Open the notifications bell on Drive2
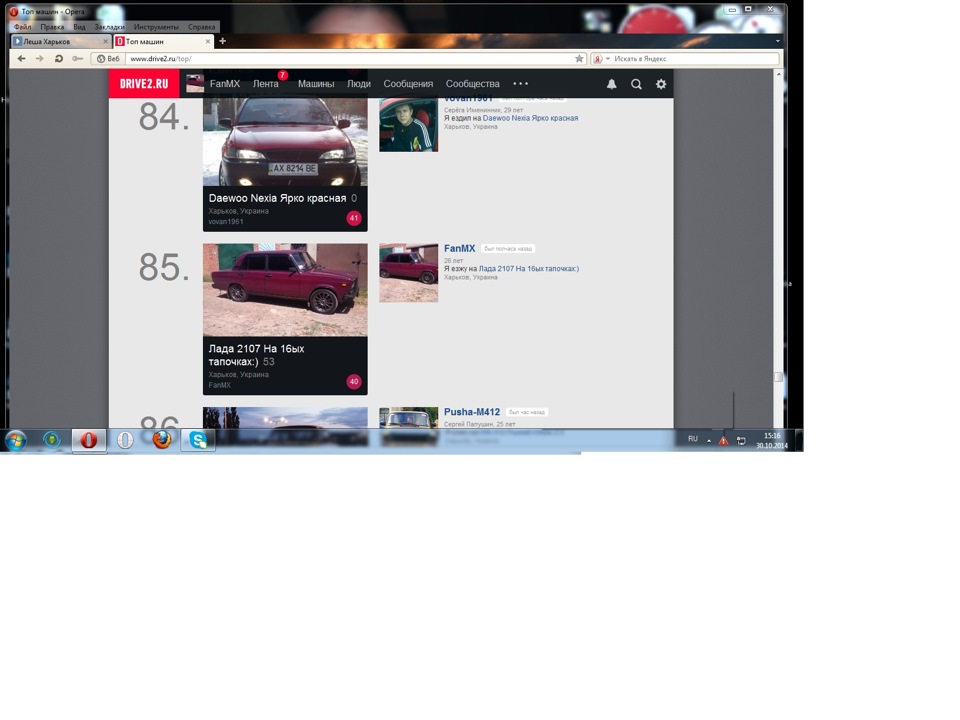 [x=612, y=84]
